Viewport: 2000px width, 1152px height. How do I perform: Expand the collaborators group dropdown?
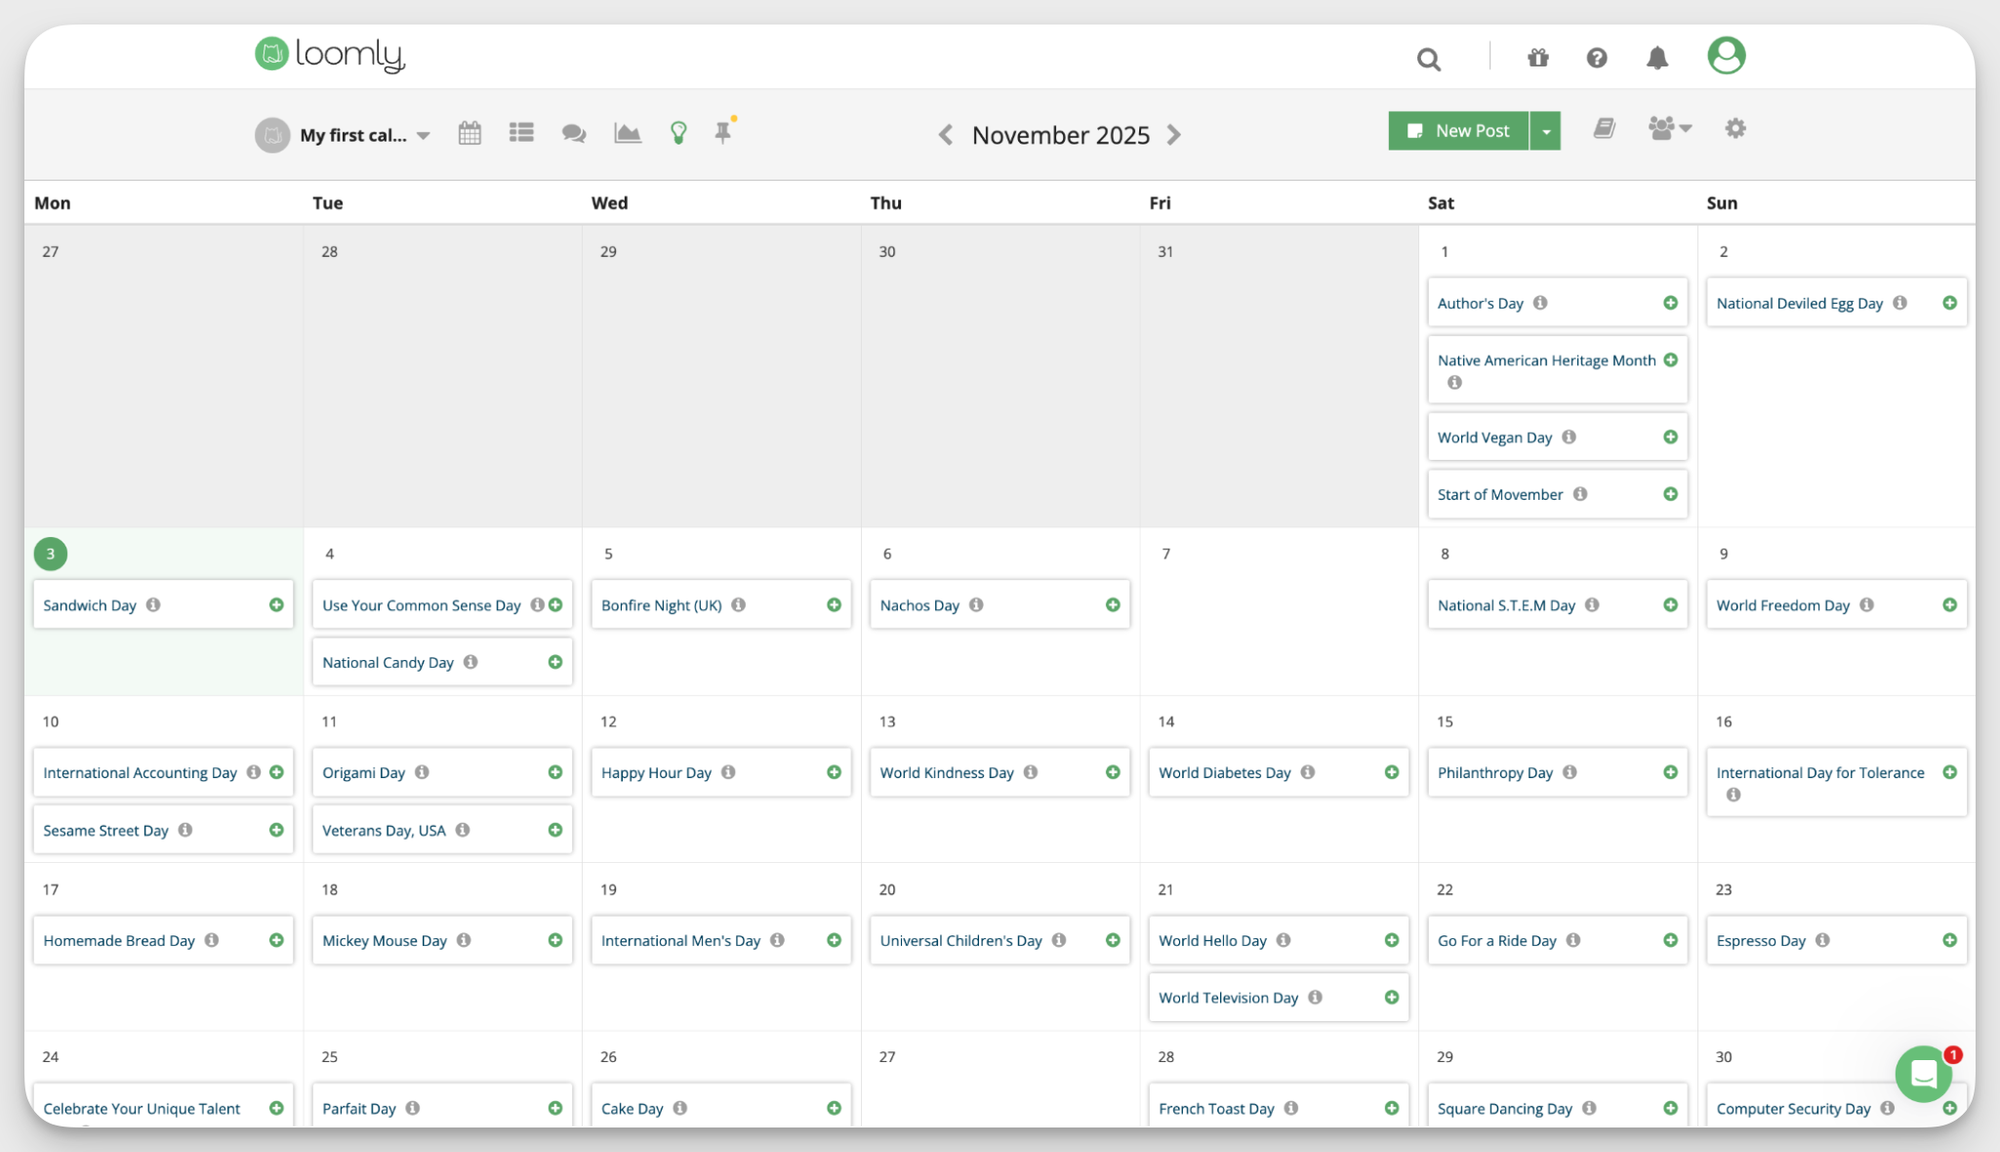point(1669,129)
